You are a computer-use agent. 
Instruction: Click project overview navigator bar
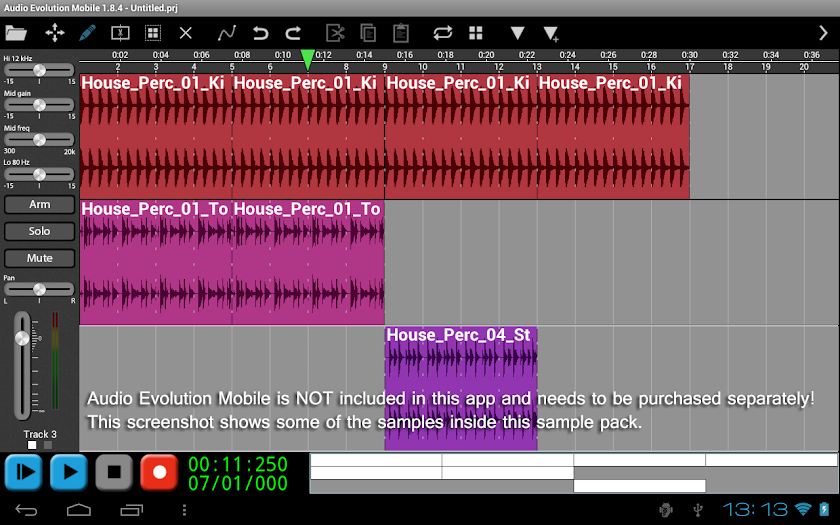tap(574, 473)
